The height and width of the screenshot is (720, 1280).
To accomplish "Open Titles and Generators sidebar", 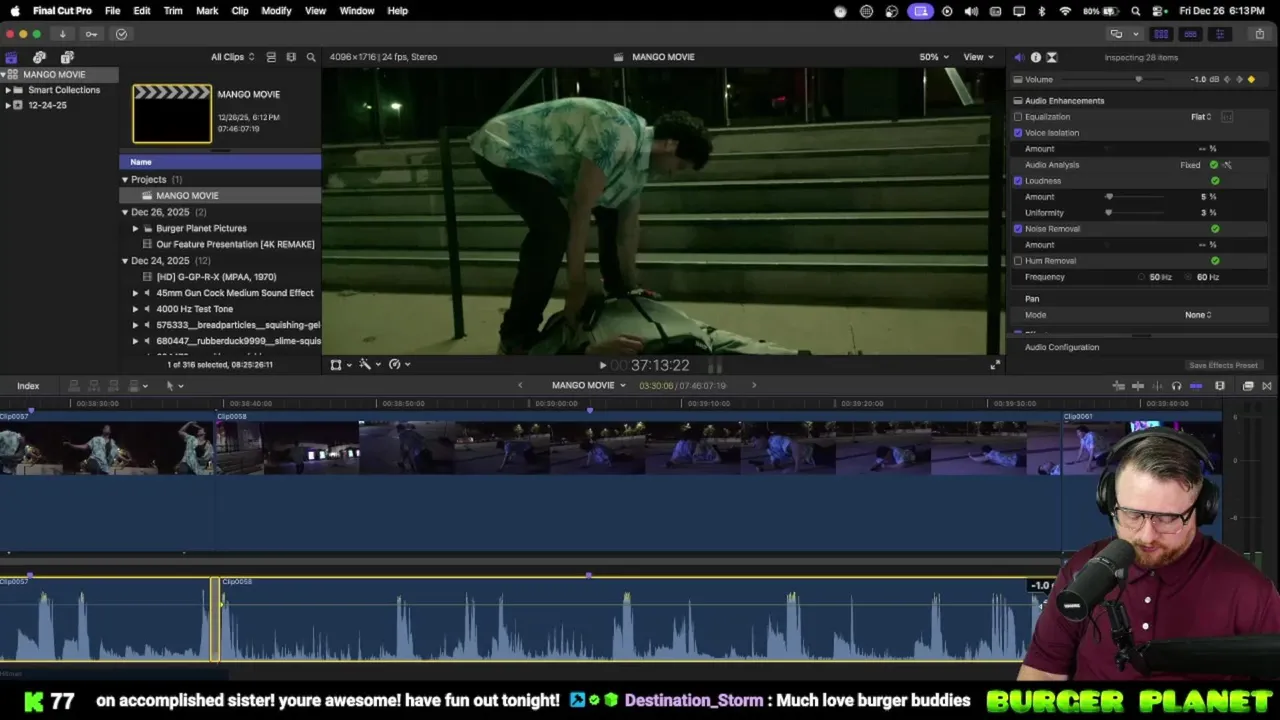I will pyautogui.click(x=66, y=57).
